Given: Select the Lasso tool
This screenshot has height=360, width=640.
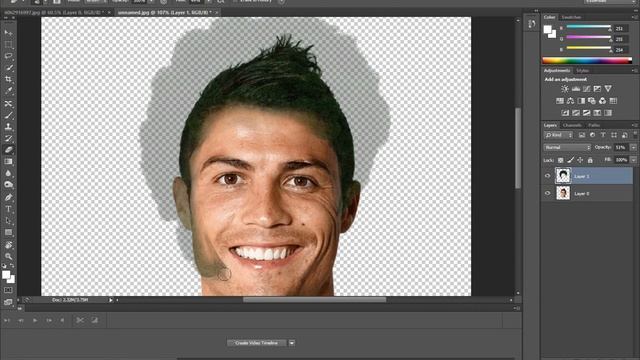Looking at the screenshot, I should point(8,56).
